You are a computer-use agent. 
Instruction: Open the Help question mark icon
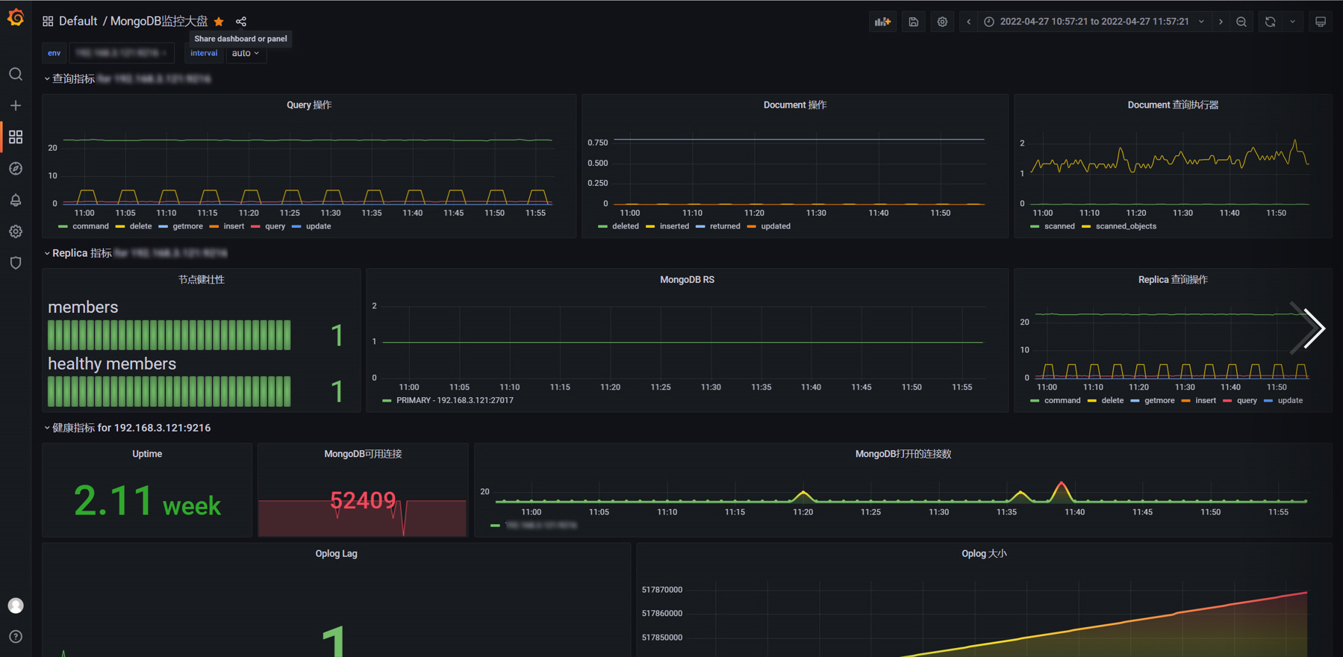click(15, 636)
